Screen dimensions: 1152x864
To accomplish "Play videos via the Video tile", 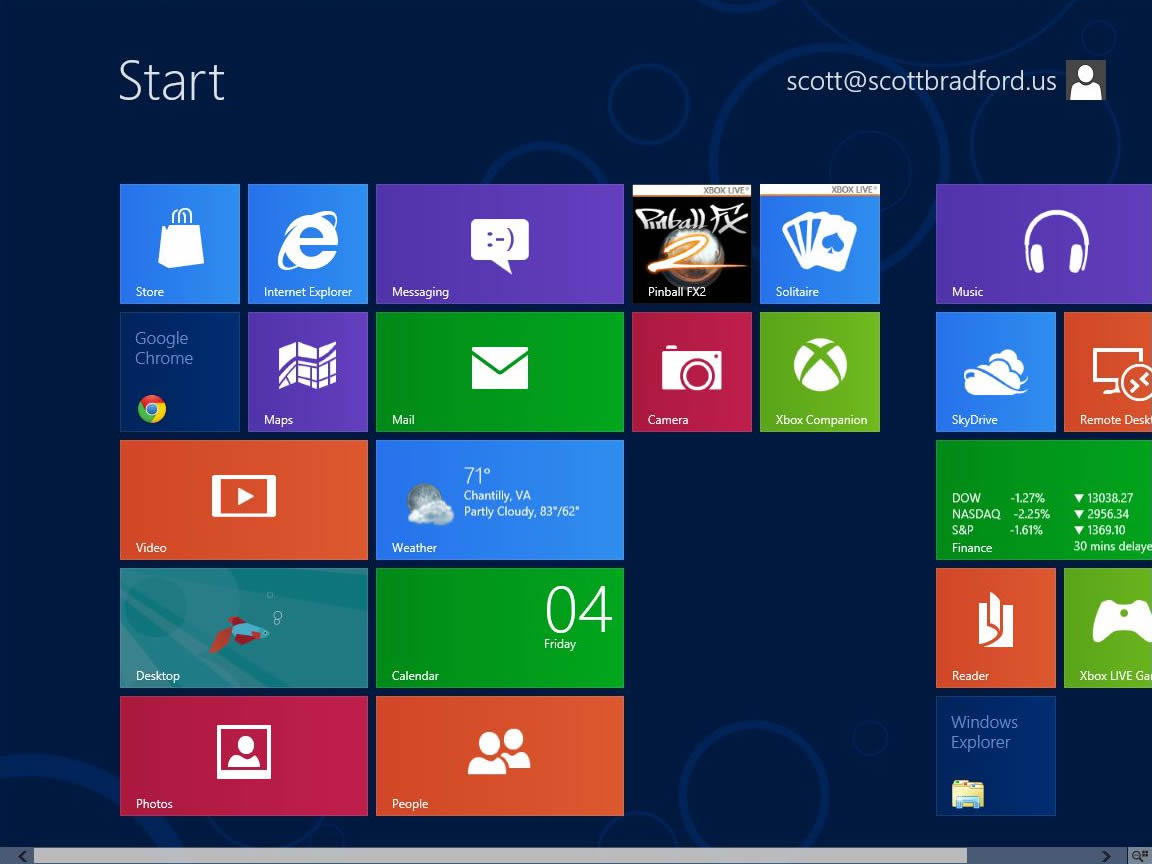I will coord(244,500).
